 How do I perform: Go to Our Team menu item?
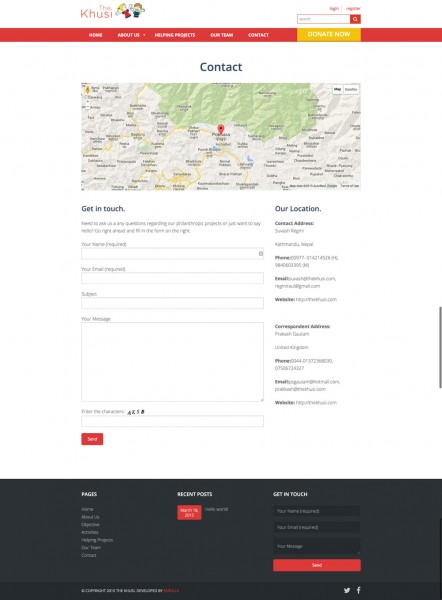[x=222, y=35]
